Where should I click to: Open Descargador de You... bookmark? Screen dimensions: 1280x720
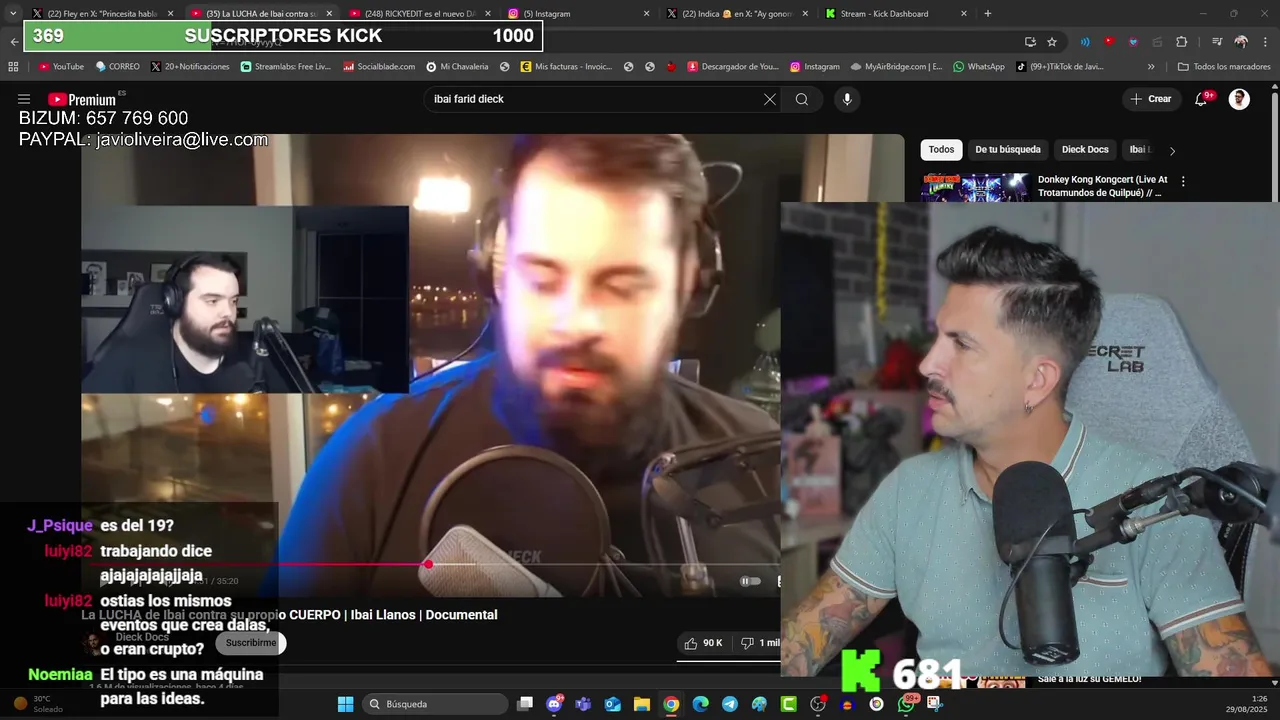tap(733, 67)
